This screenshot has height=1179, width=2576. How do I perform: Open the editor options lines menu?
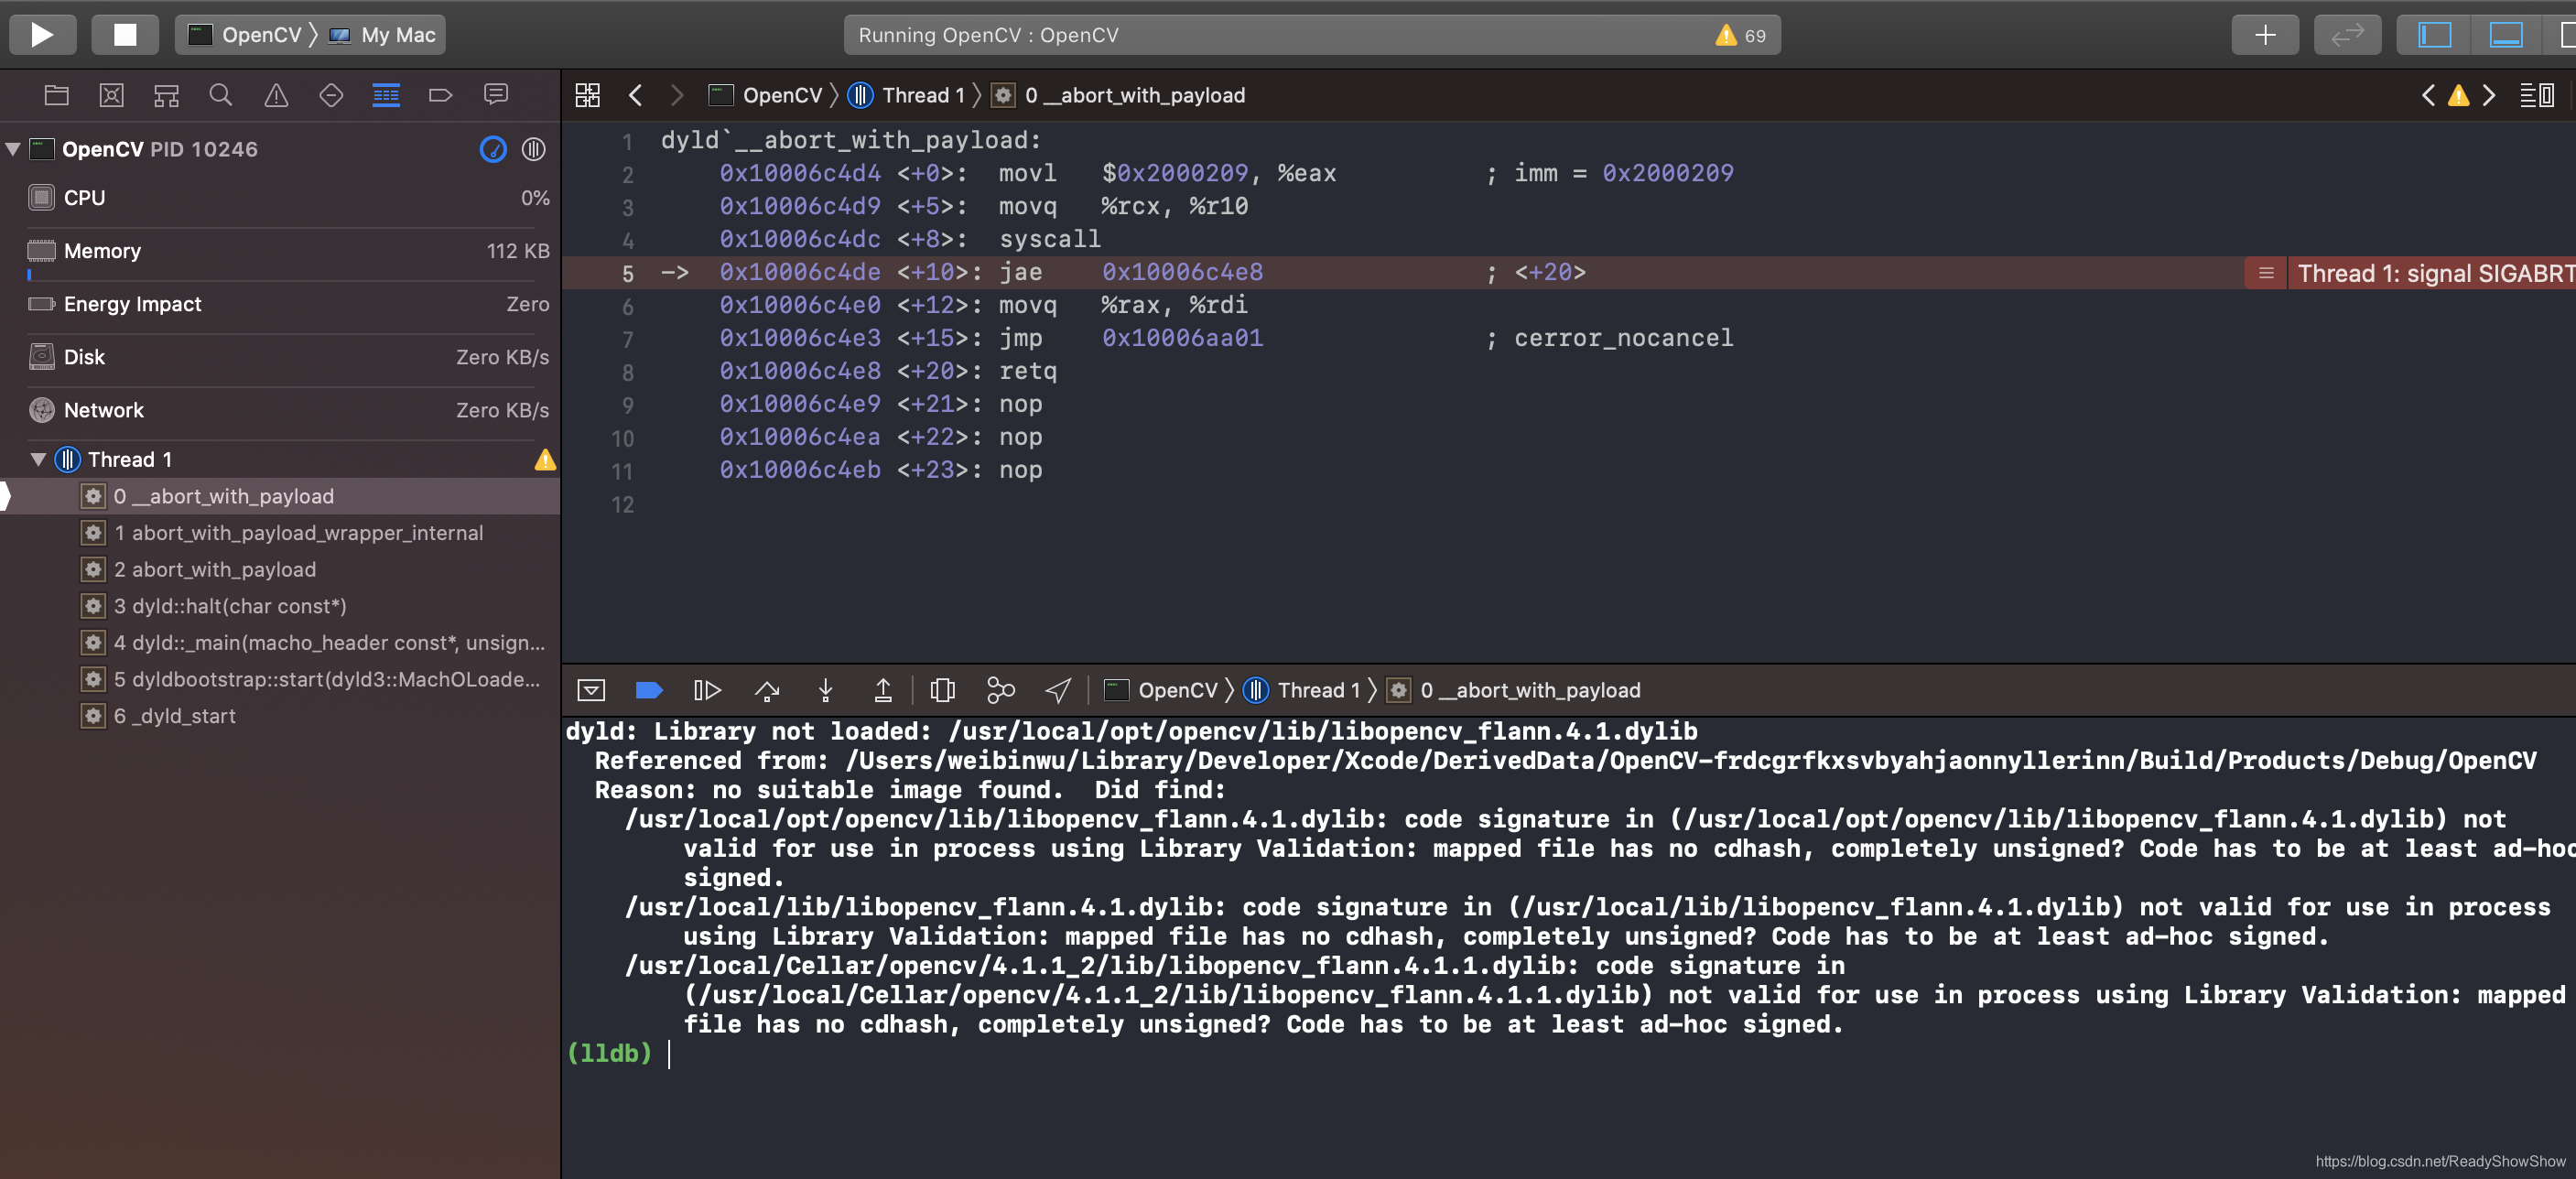click(x=2537, y=95)
